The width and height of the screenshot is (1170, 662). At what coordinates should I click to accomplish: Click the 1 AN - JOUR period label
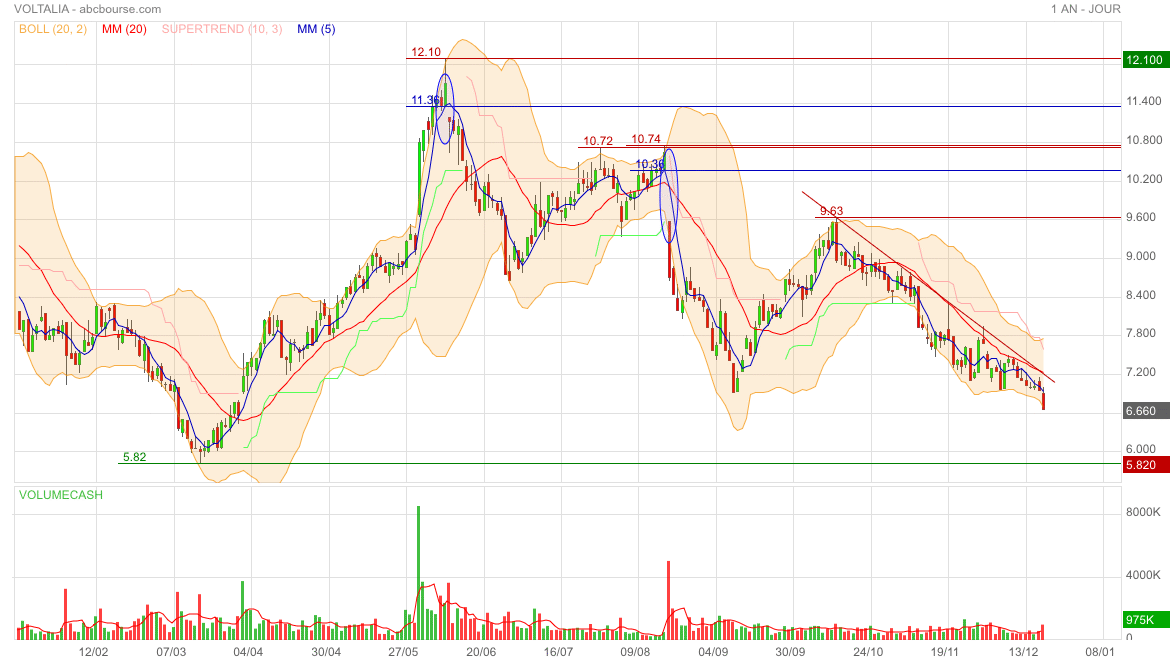1086,9
